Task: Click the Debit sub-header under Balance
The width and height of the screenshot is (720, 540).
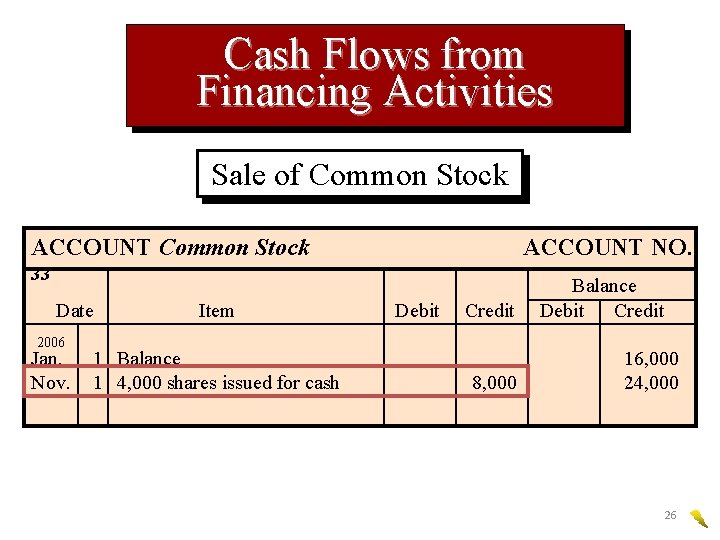Action: (x=562, y=311)
